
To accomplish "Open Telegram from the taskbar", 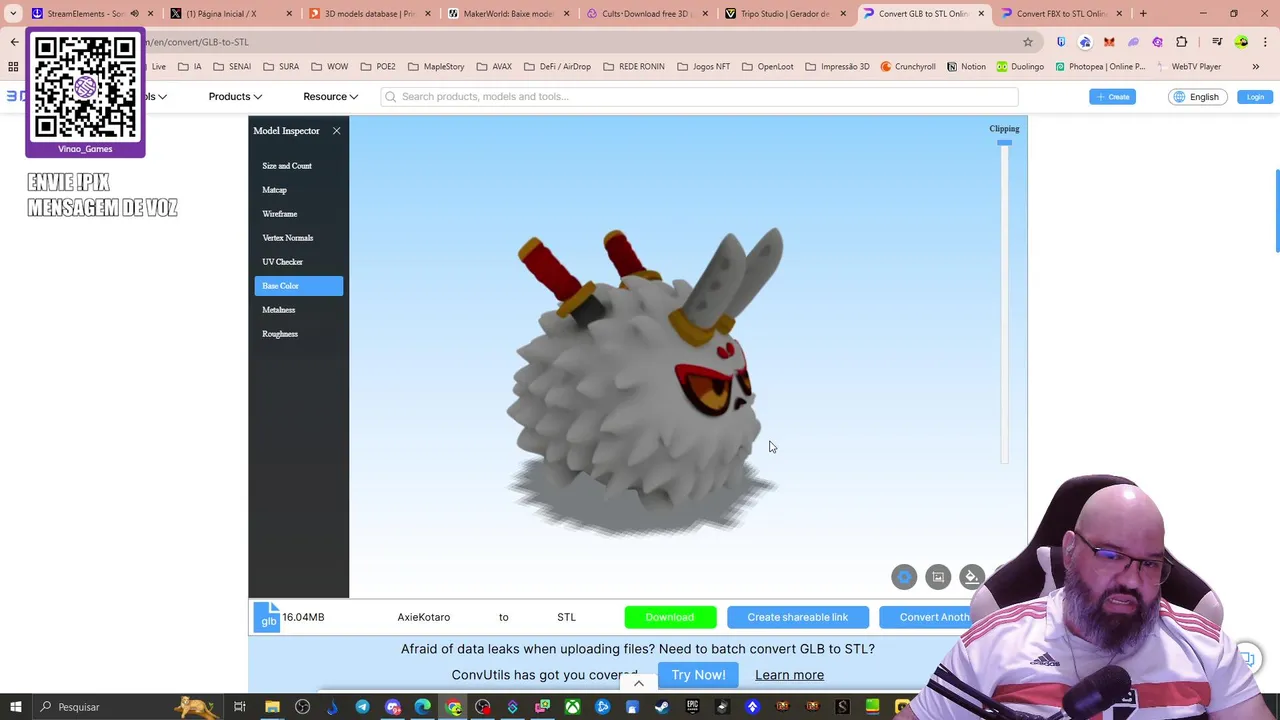I will tap(362, 707).
